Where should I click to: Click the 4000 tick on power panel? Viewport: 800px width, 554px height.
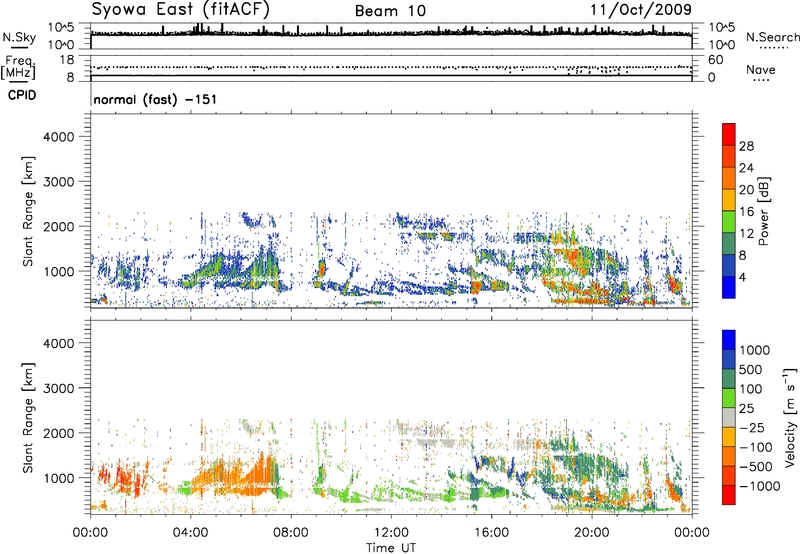58,137
